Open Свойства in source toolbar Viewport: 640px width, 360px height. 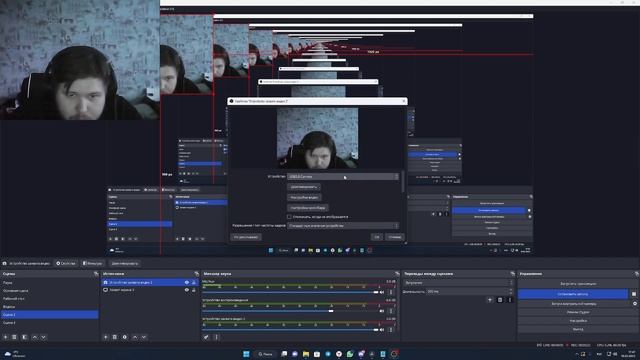pyautogui.click(x=66, y=263)
